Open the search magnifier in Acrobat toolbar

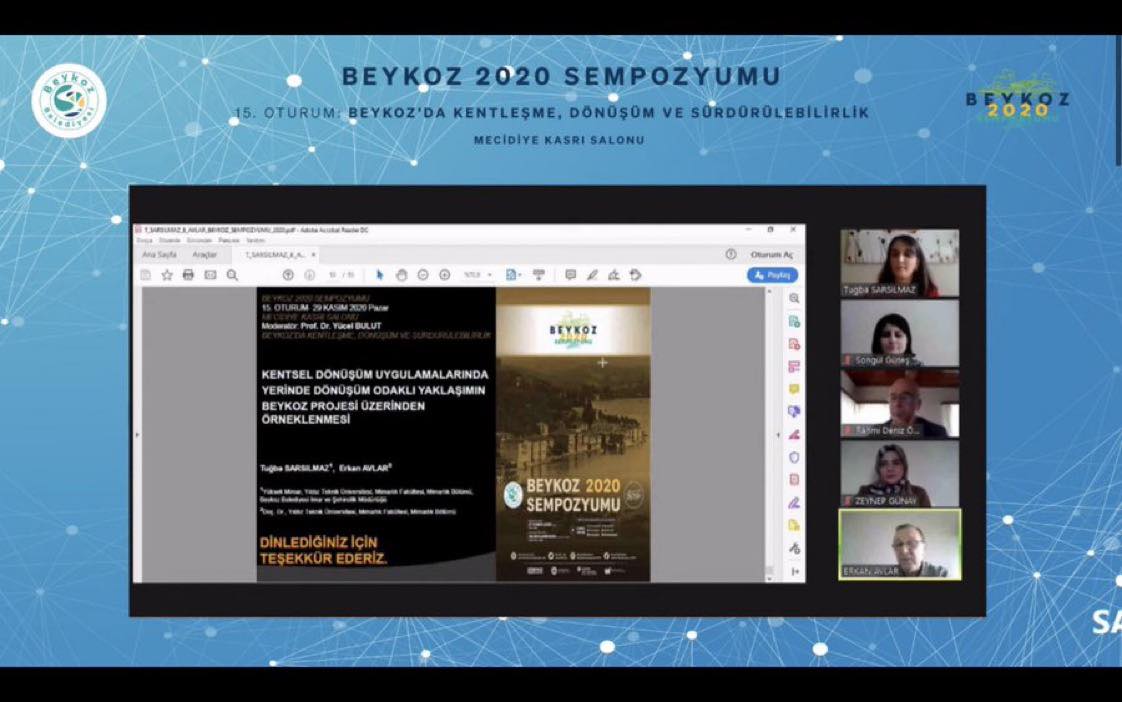[232, 275]
